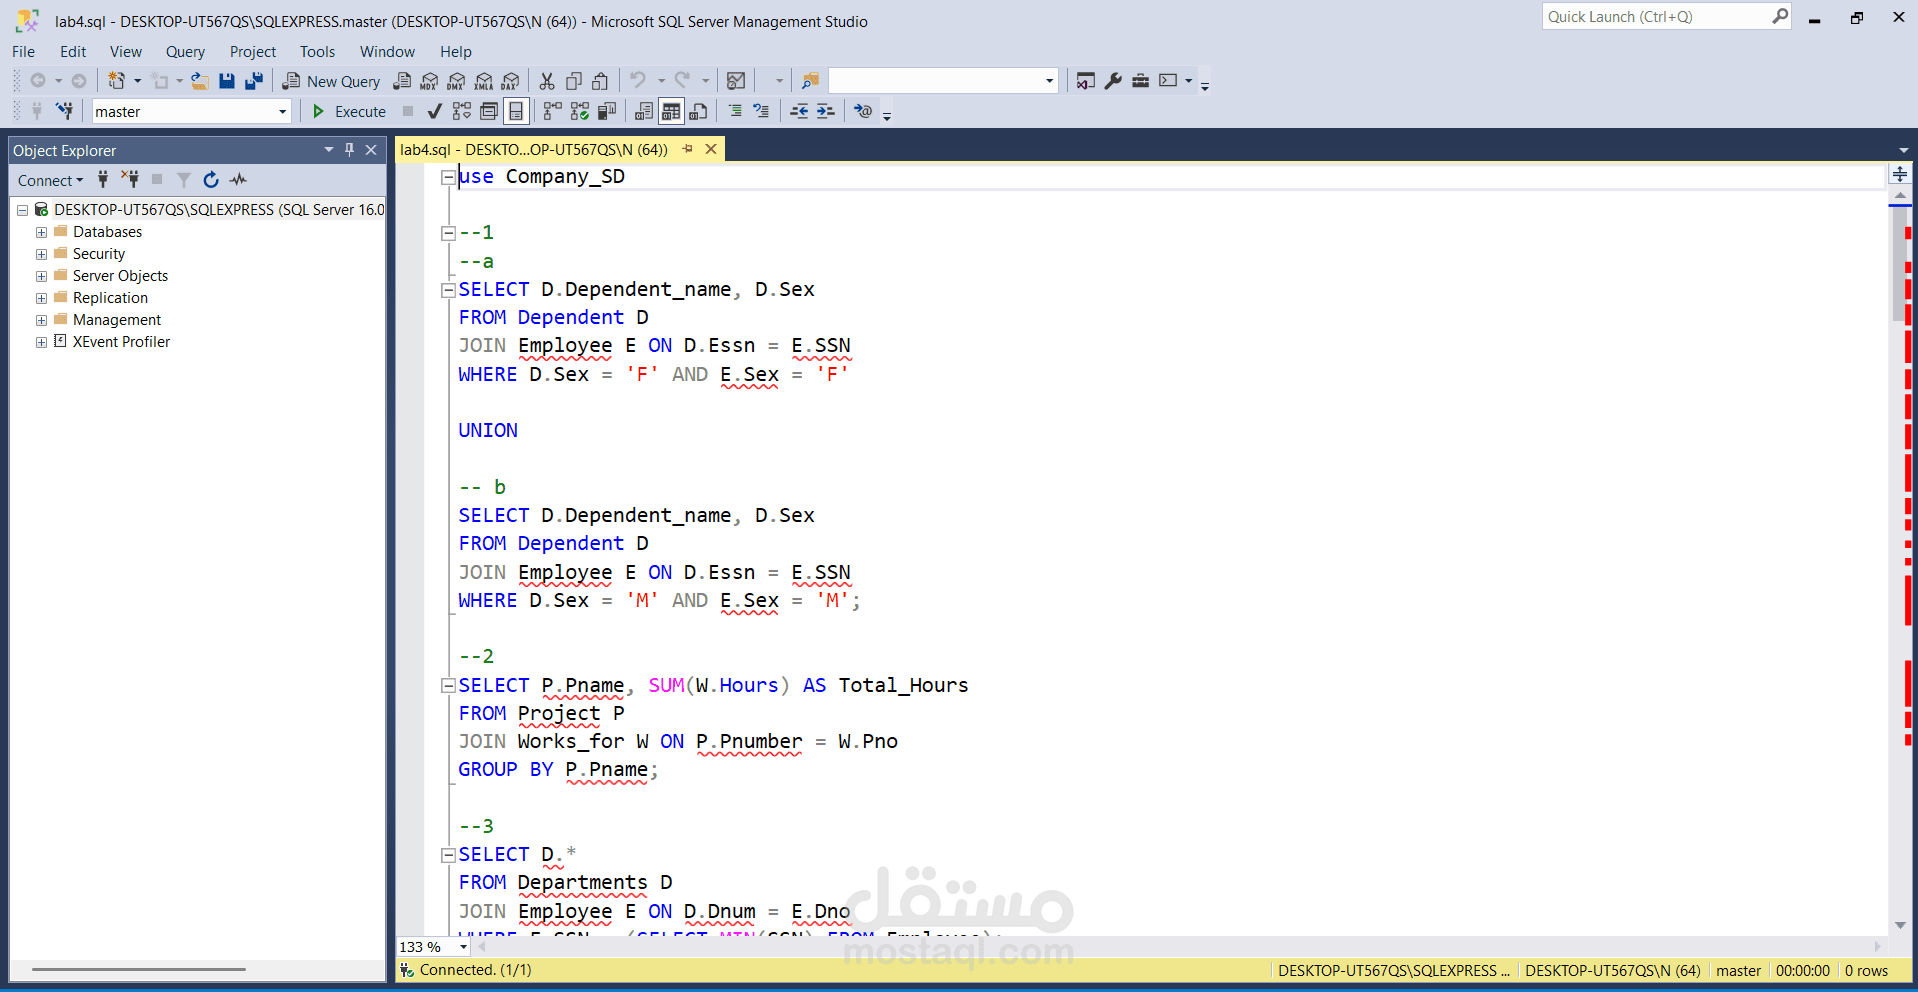Open the Connect dropdown in Object Explorer
This screenshot has height=992, width=1918.
(x=50, y=180)
